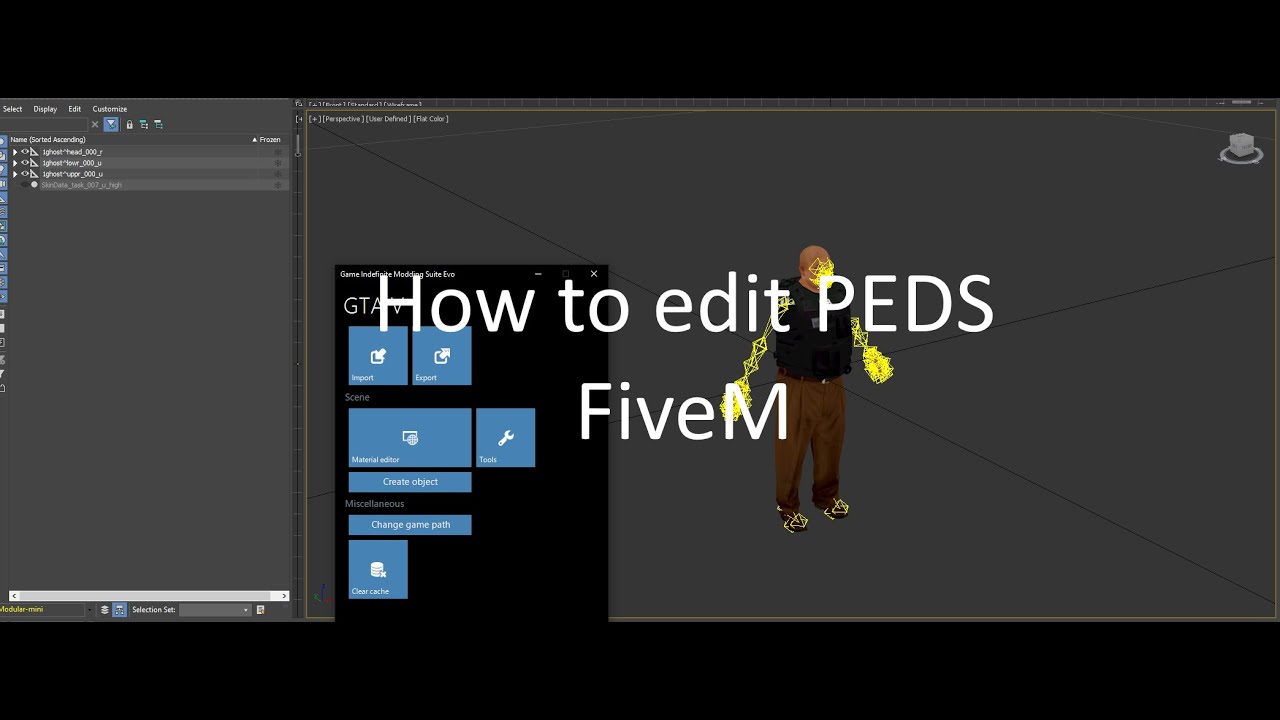Image resolution: width=1280 pixels, height=720 pixels.
Task: Click the collapse-all hierarchy icon
Action: coord(158,124)
